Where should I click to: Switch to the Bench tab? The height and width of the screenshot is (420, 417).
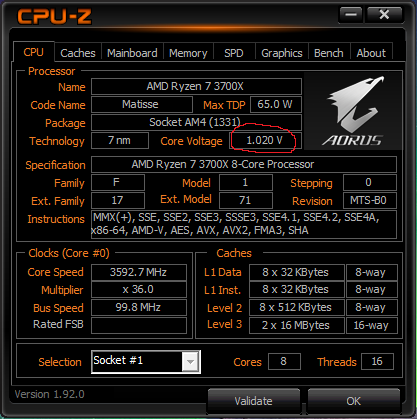click(329, 53)
